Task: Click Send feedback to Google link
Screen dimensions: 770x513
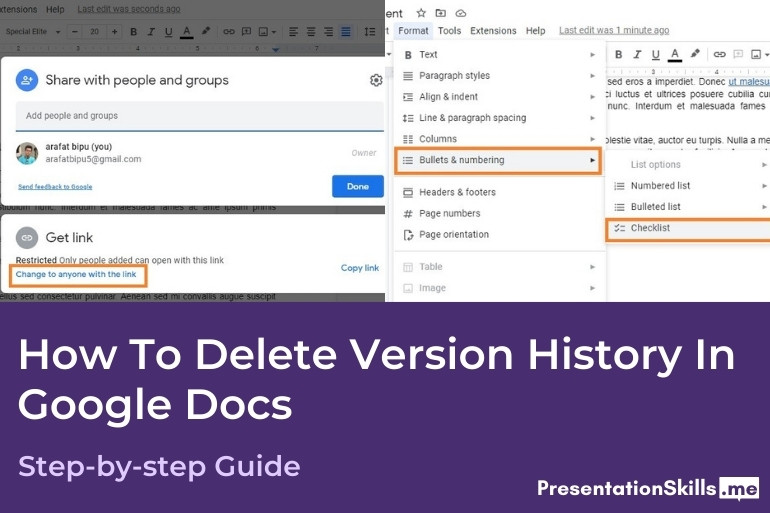Action: [x=55, y=187]
